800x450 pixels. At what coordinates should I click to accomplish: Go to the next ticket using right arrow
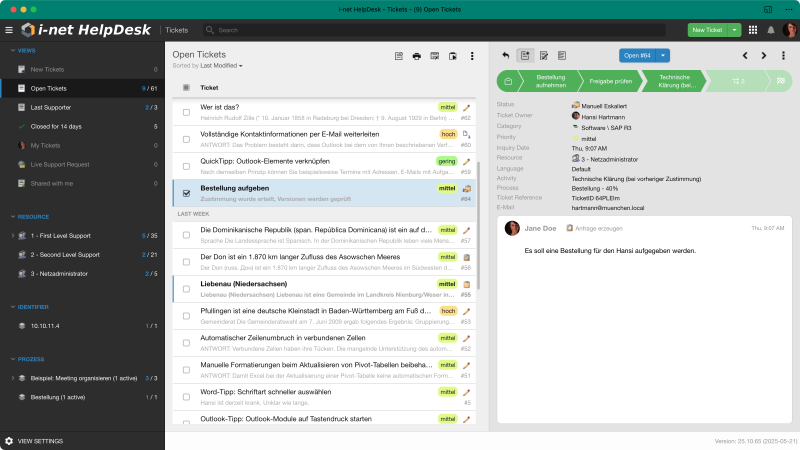click(x=763, y=55)
